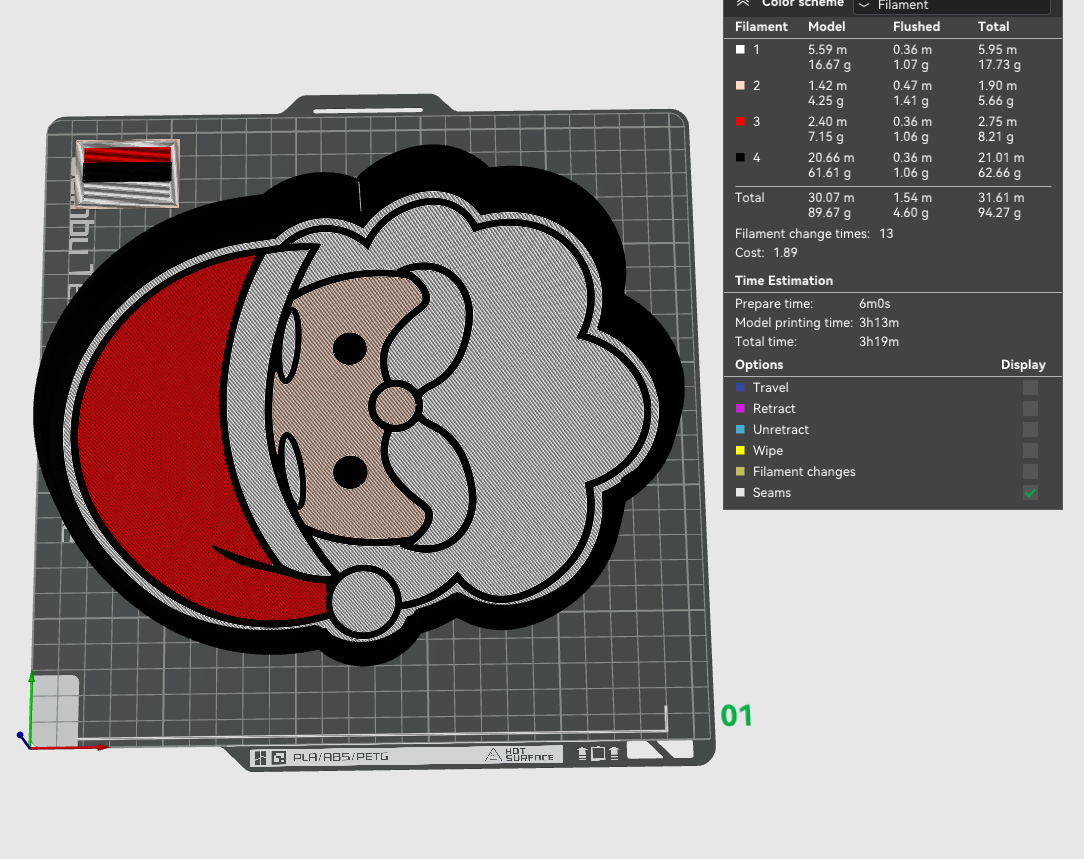
Task: Enable Travel display checkbox
Action: pos(1030,388)
